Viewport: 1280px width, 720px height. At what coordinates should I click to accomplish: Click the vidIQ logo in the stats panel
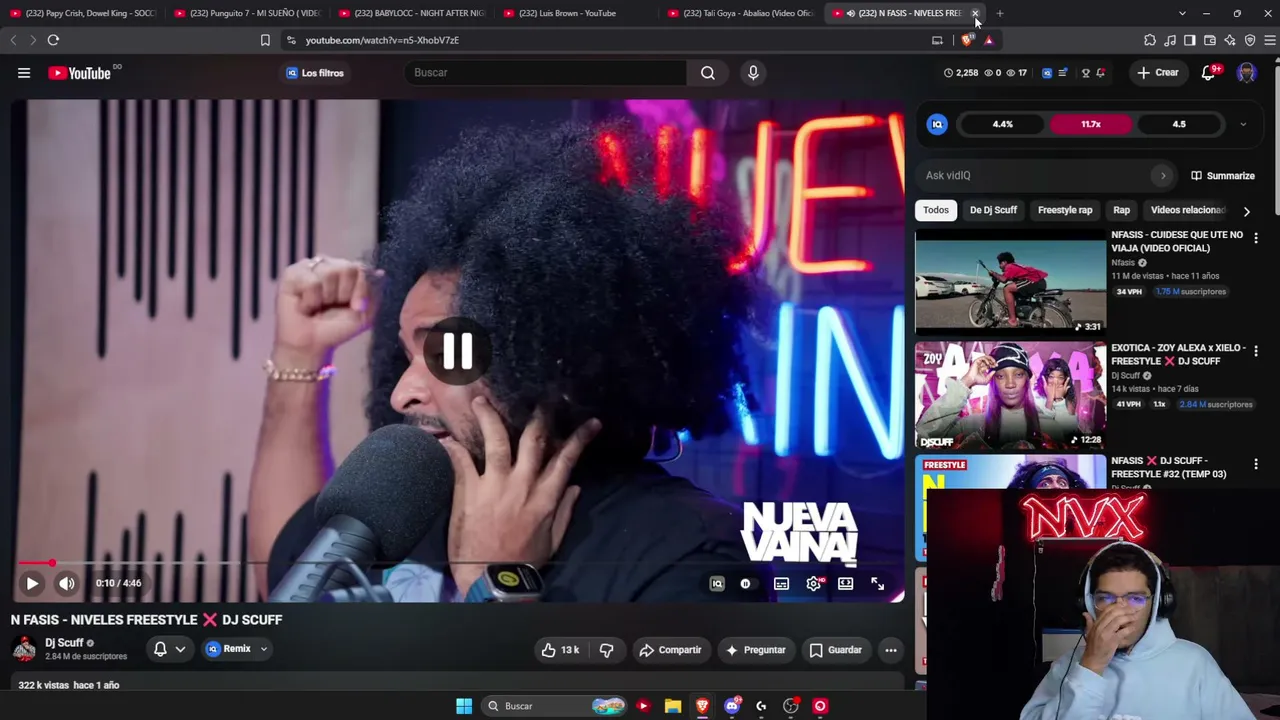click(x=937, y=124)
